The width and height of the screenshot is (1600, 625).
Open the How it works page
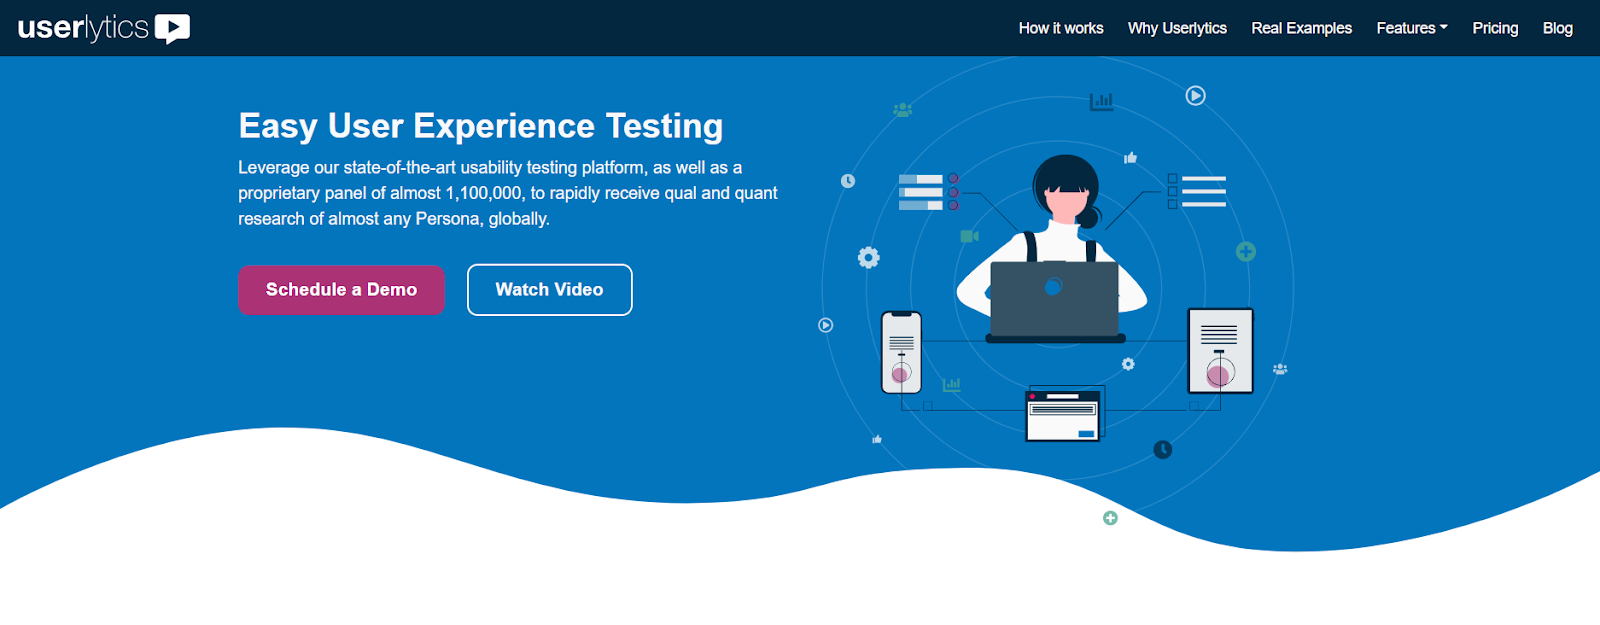pyautogui.click(x=1061, y=28)
